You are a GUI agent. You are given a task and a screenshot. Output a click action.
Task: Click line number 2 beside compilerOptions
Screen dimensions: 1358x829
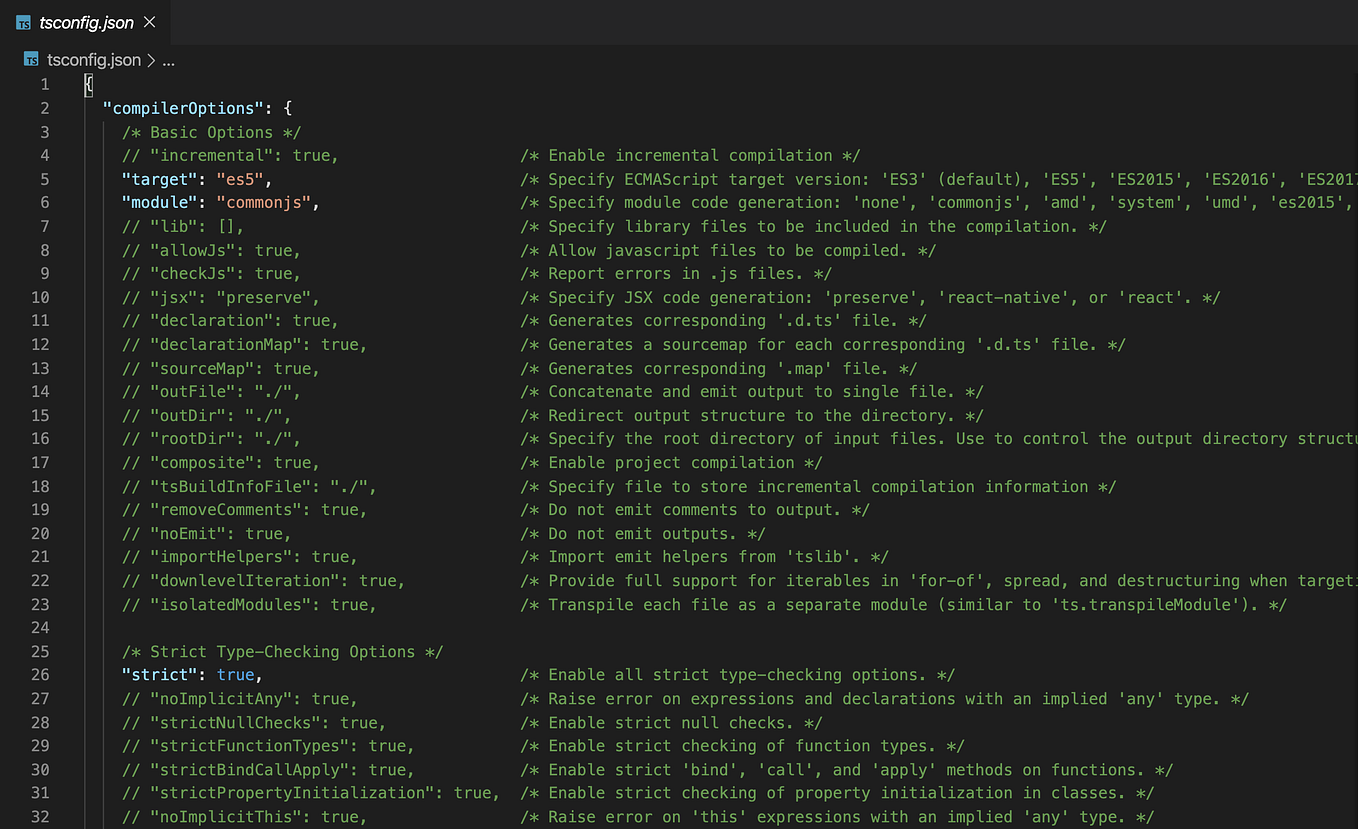tap(44, 108)
